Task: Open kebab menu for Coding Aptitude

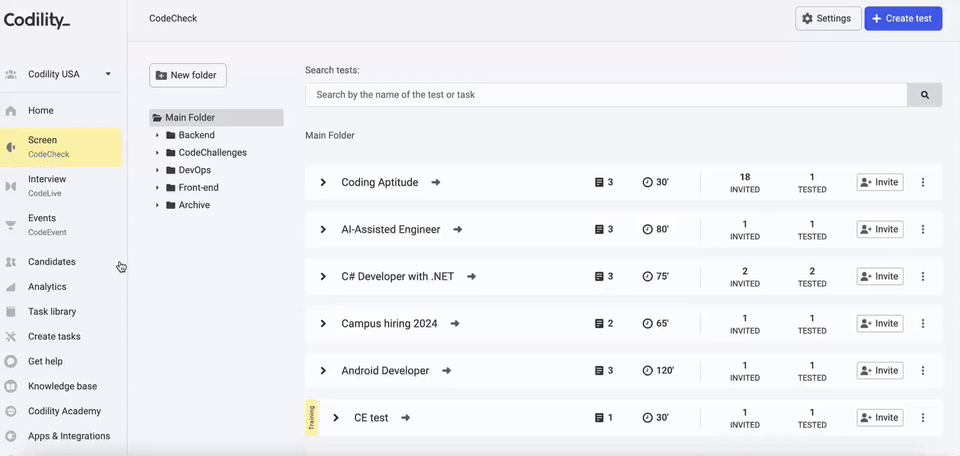Action: tap(923, 182)
